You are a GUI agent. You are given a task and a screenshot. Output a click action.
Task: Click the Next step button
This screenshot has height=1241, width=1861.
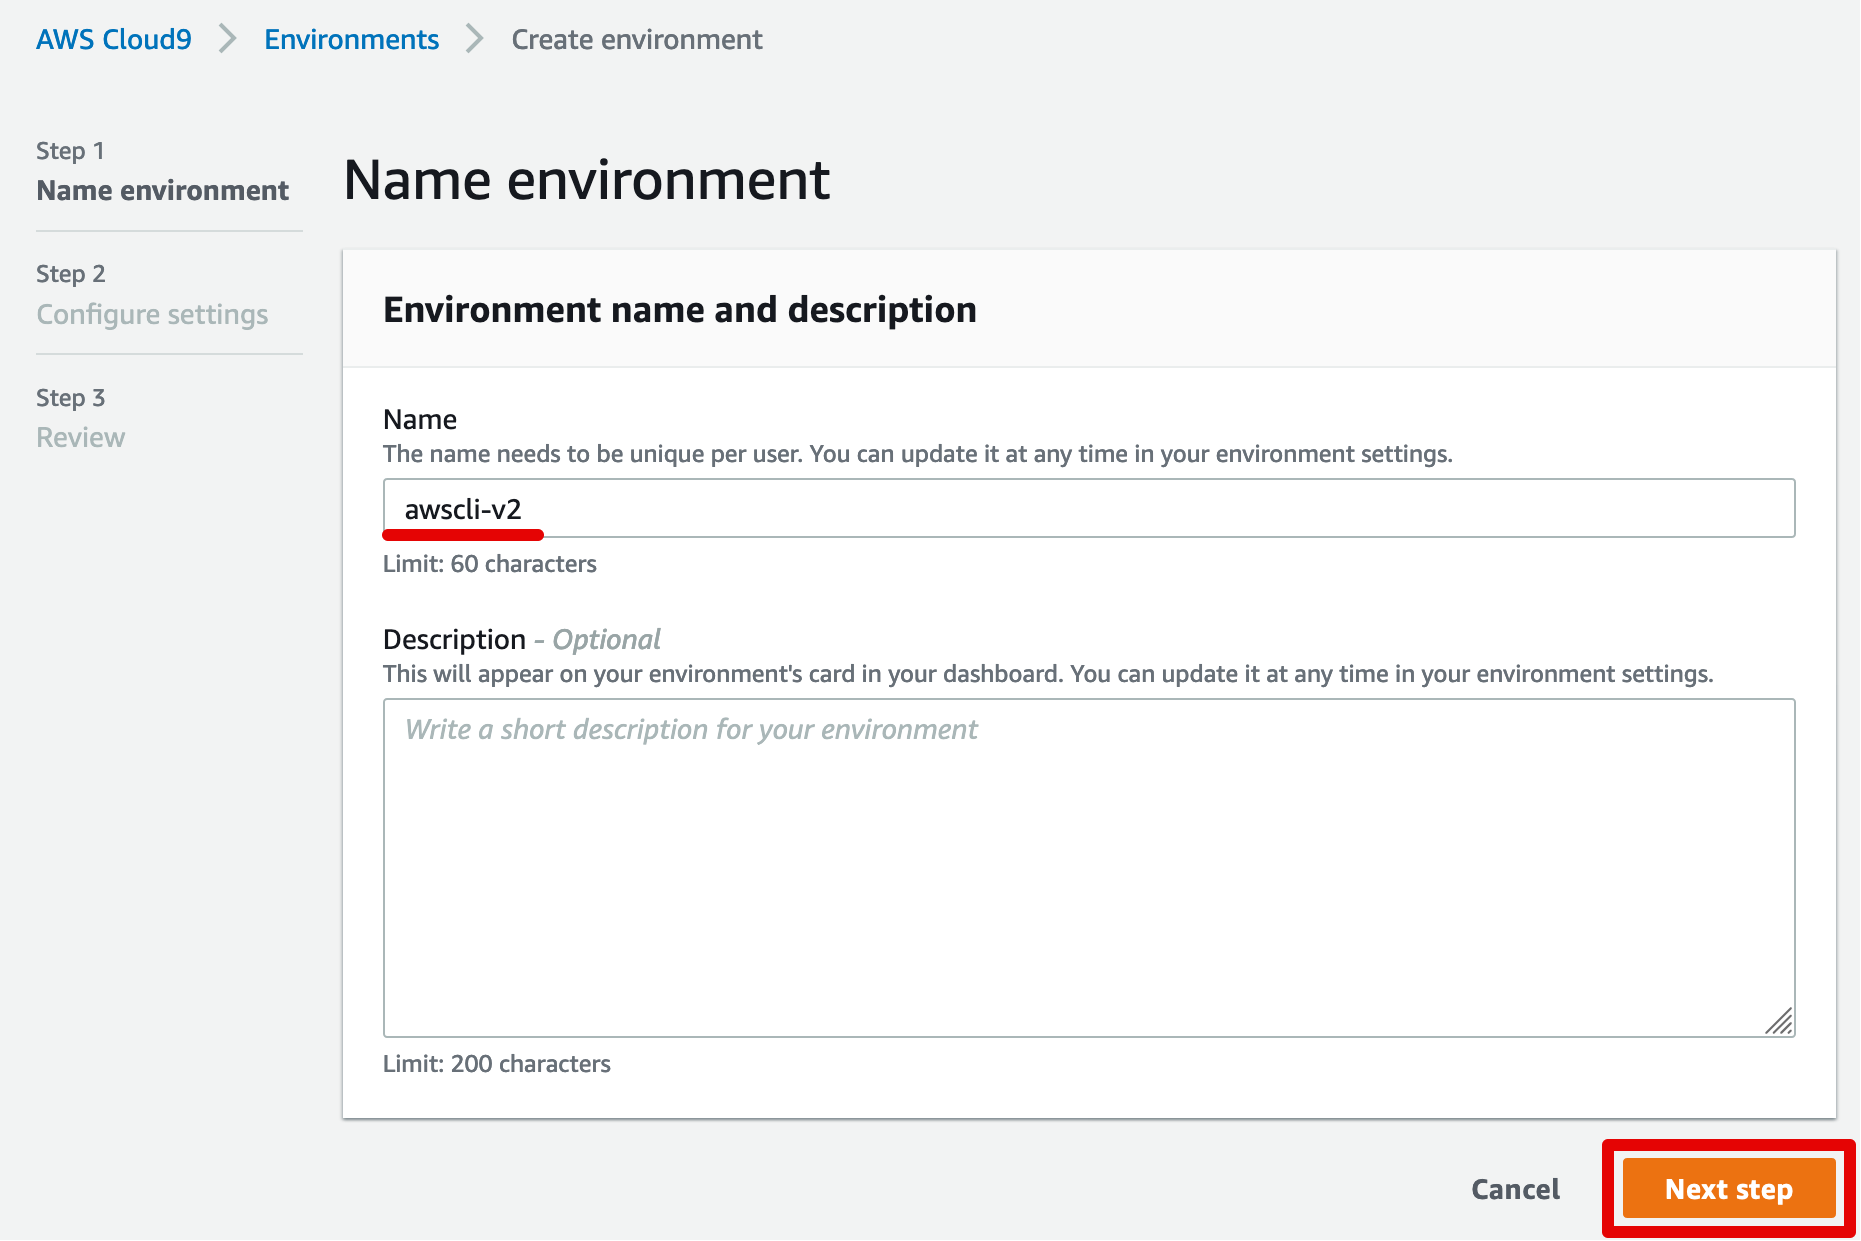[x=1728, y=1189]
